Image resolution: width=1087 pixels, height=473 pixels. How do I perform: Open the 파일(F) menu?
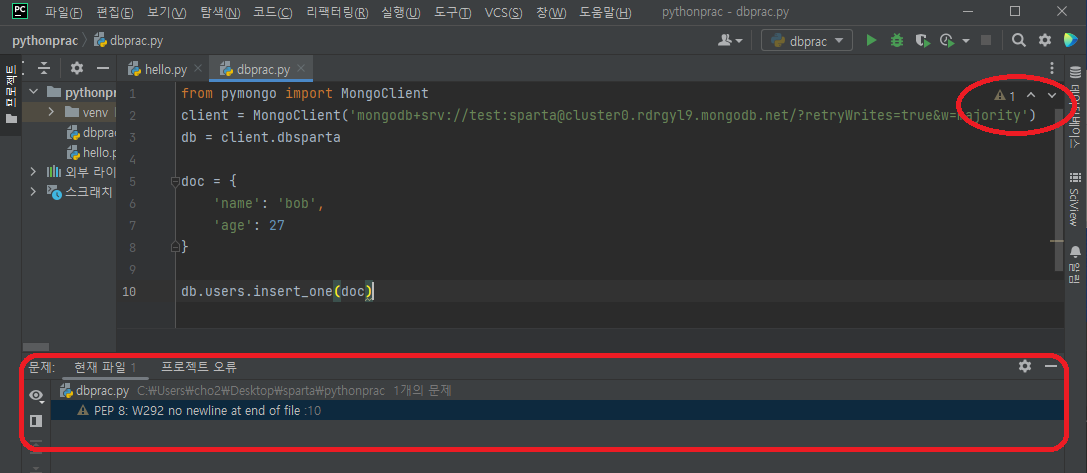63,12
